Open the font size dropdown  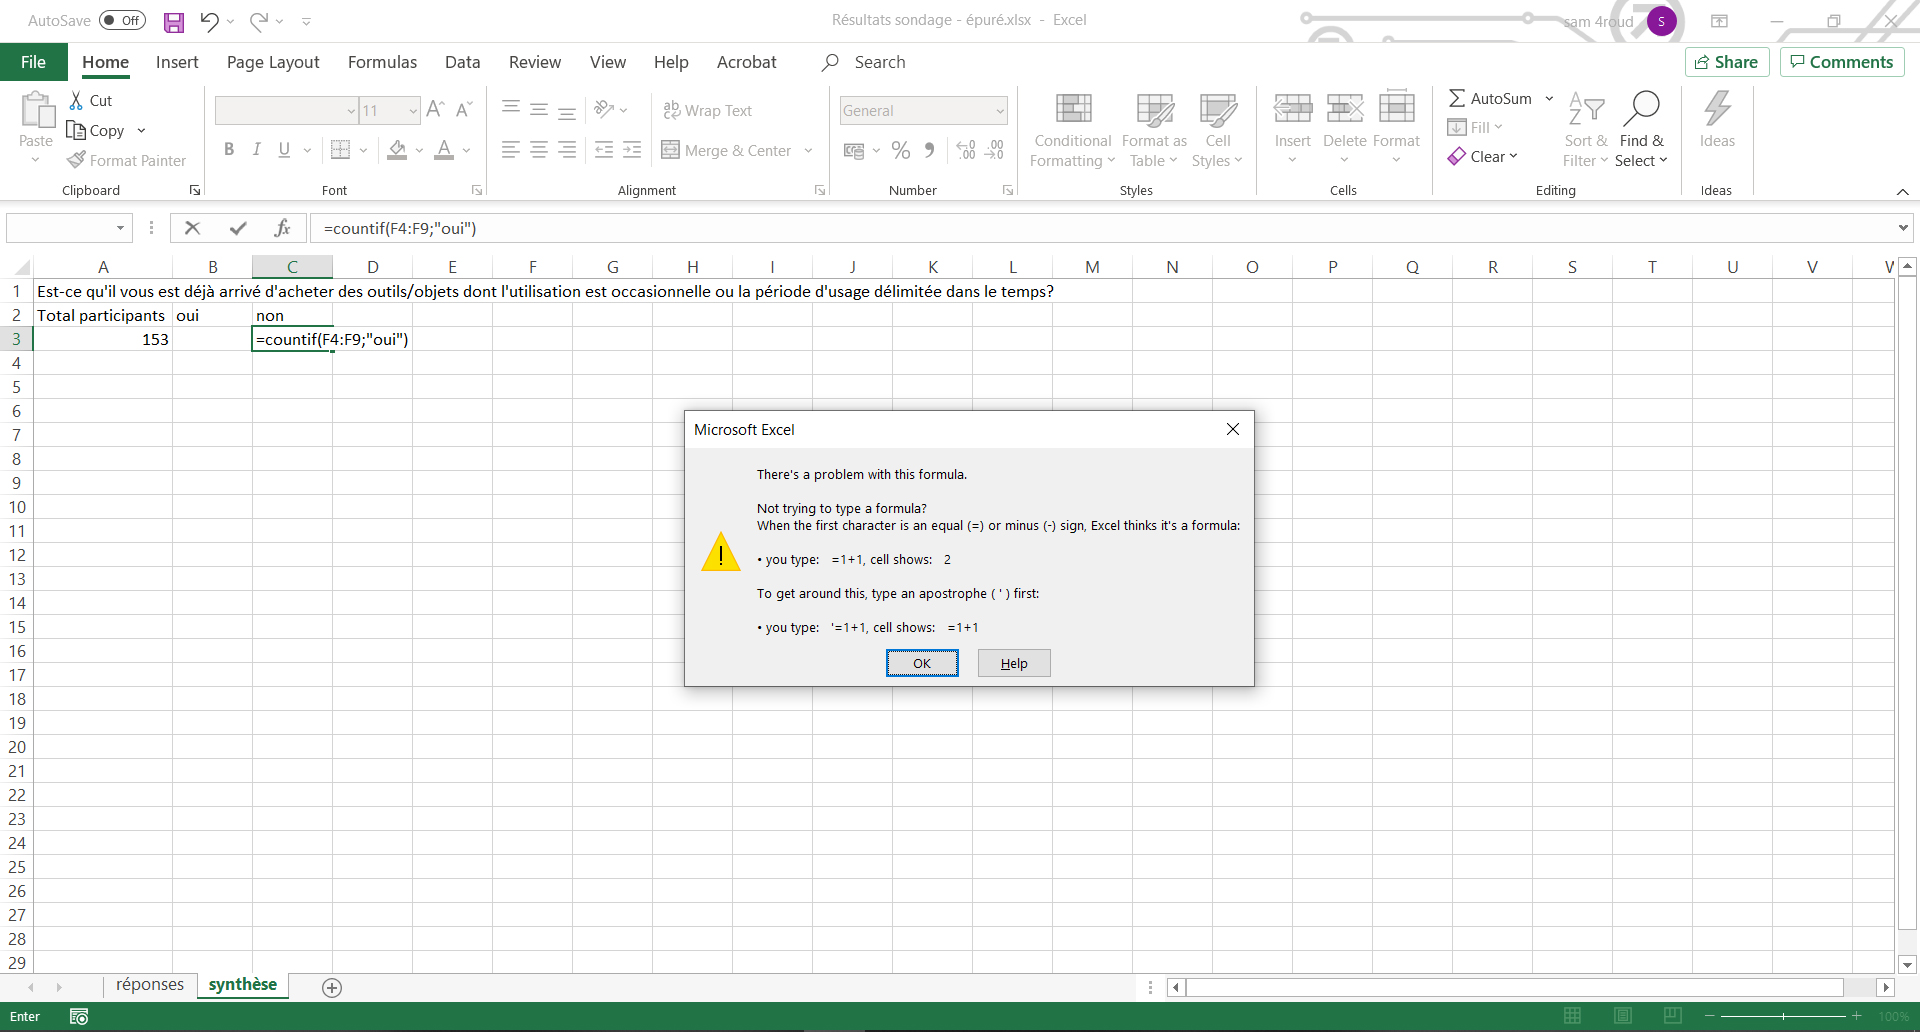tap(413, 111)
